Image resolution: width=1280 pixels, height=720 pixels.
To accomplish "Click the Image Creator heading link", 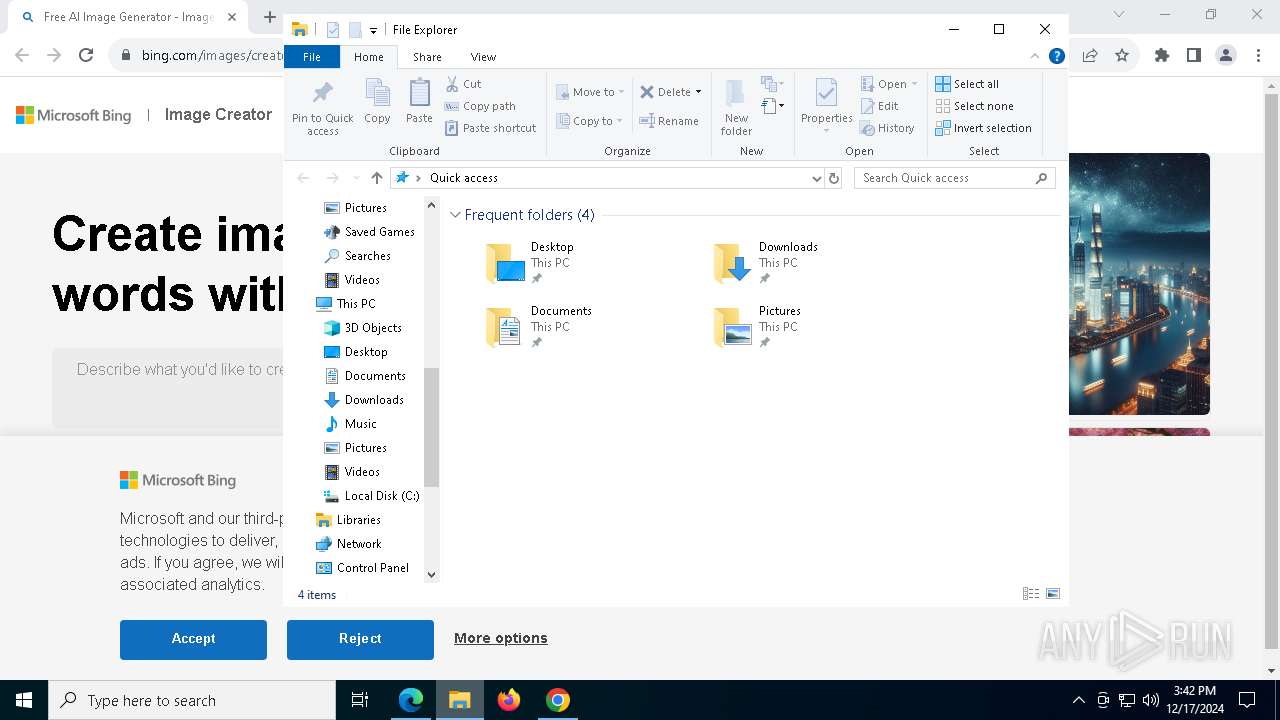I will click(x=218, y=115).
